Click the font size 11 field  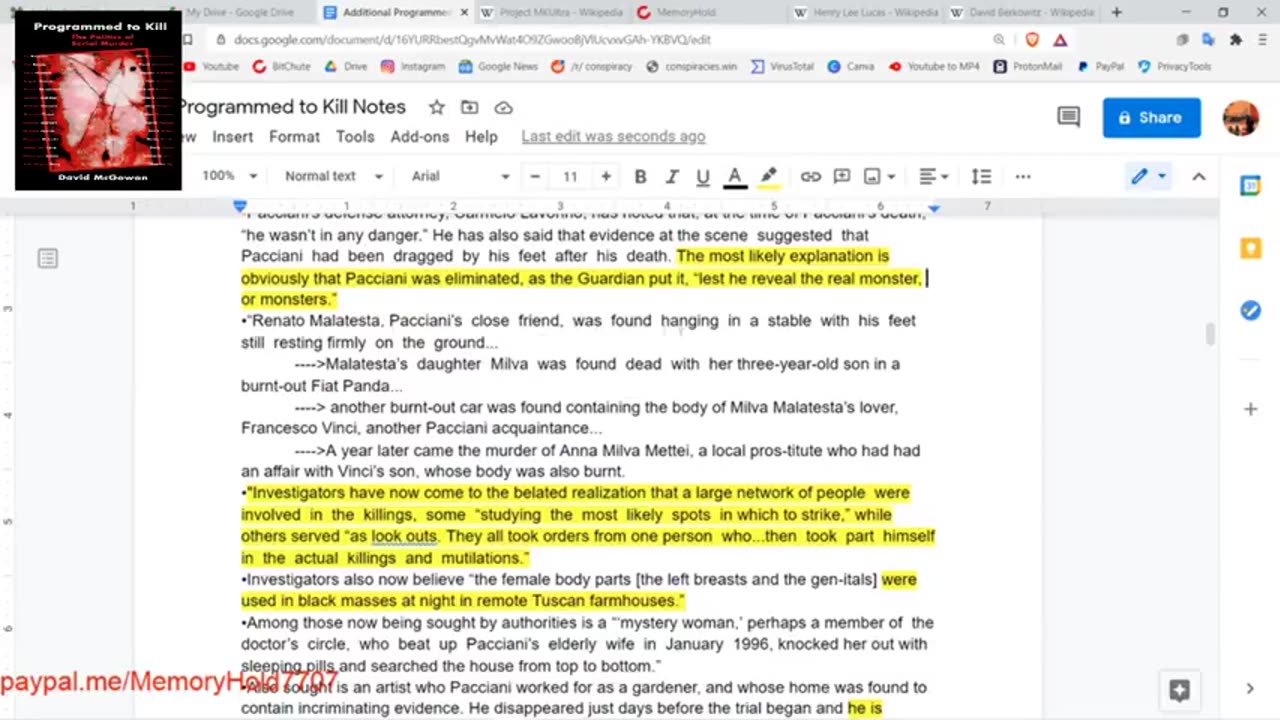(570, 176)
